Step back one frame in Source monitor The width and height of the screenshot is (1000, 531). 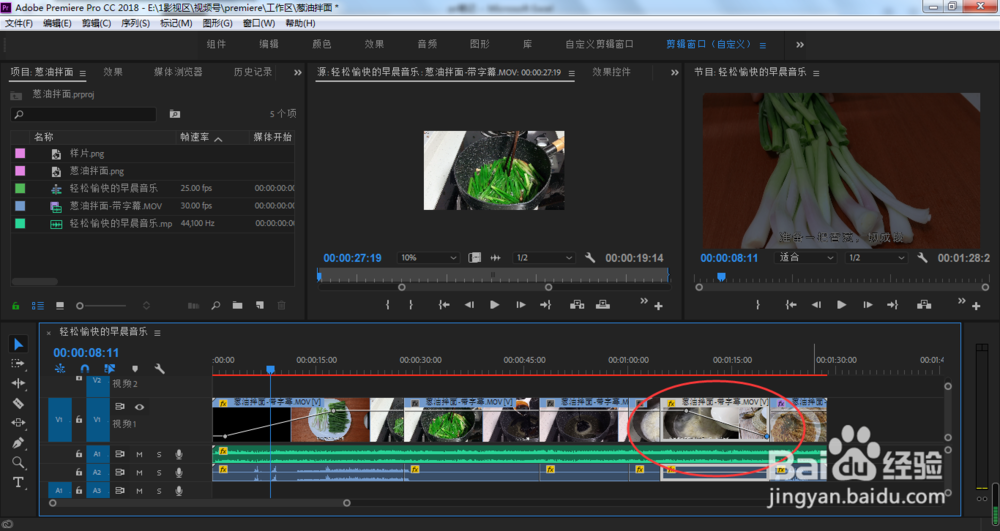click(x=469, y=305)
